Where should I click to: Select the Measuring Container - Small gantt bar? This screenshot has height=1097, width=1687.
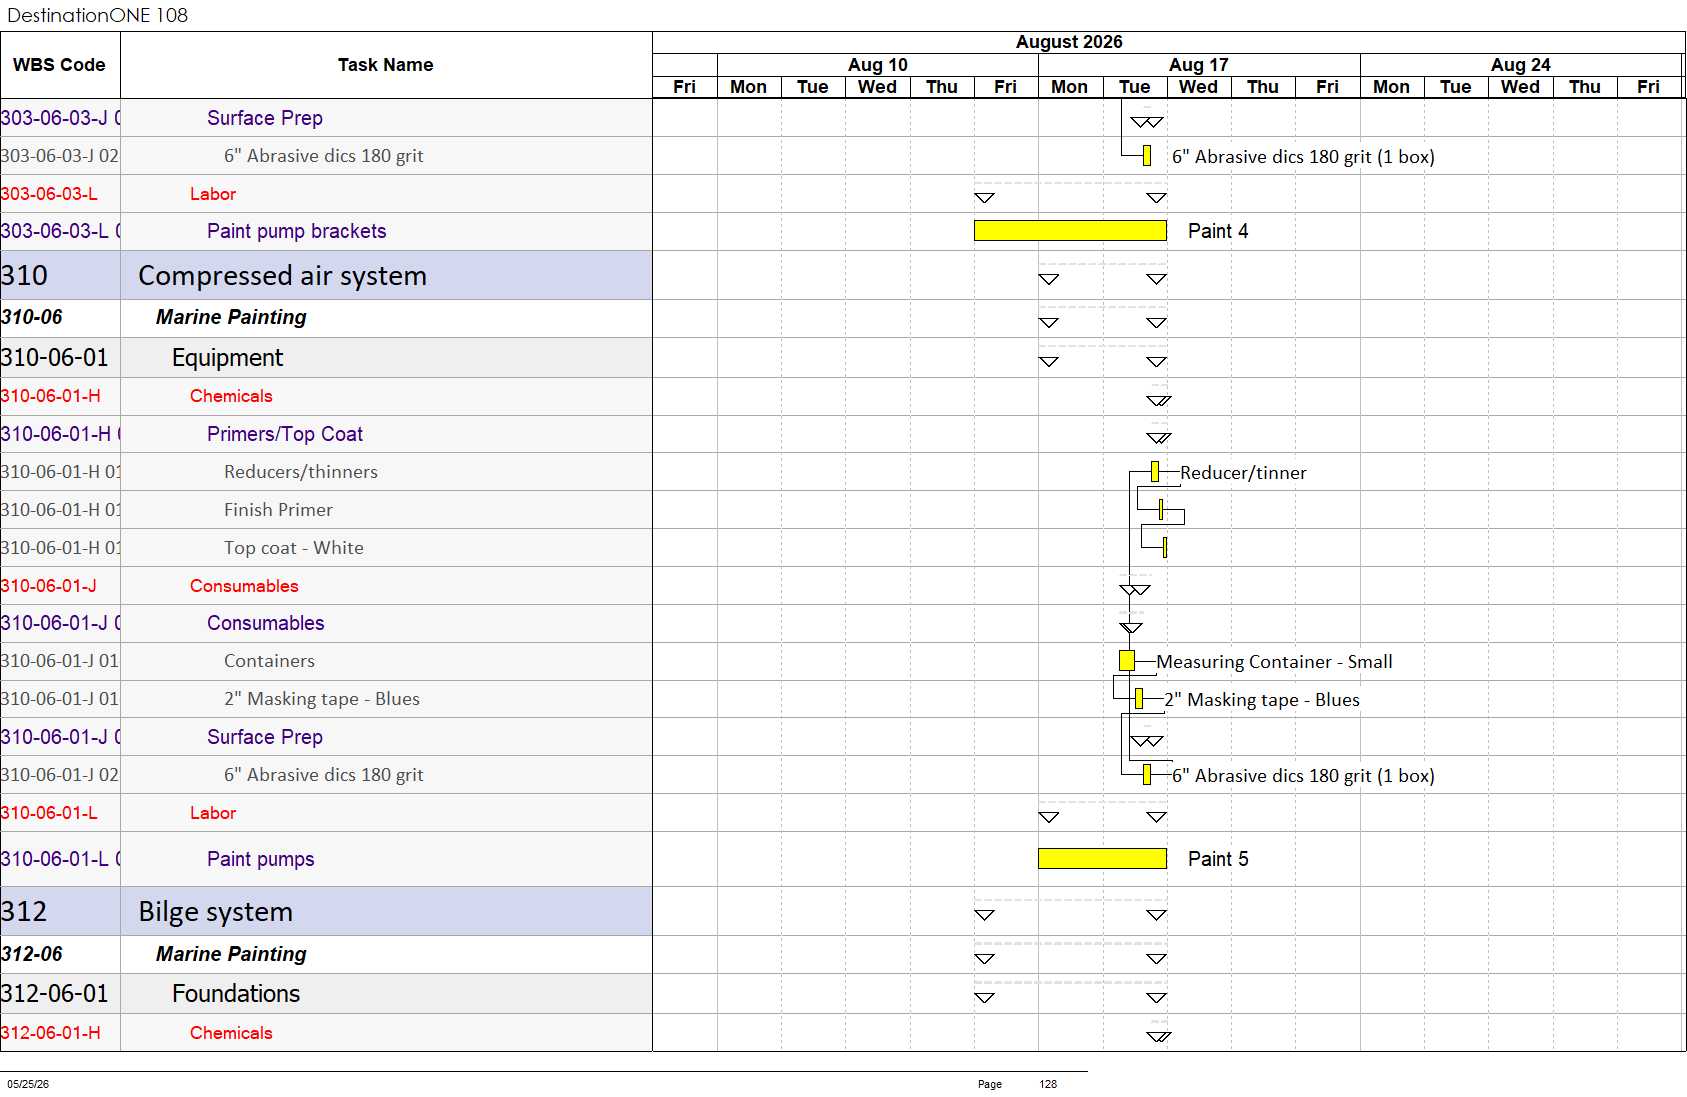coord(1127,660)
